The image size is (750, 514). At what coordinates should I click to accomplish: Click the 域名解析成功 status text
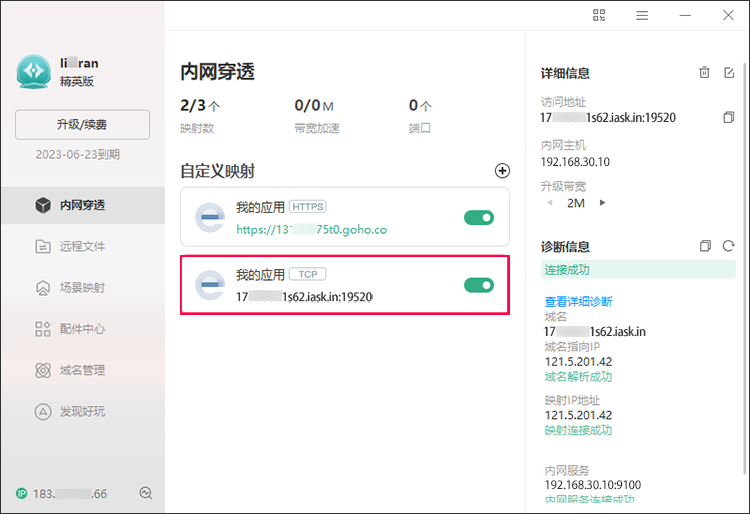[578, 377]
